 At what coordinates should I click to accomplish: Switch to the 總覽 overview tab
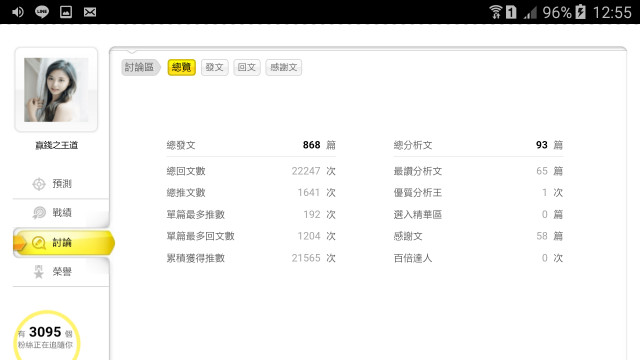pyautogui.click(x=182, y=67)
